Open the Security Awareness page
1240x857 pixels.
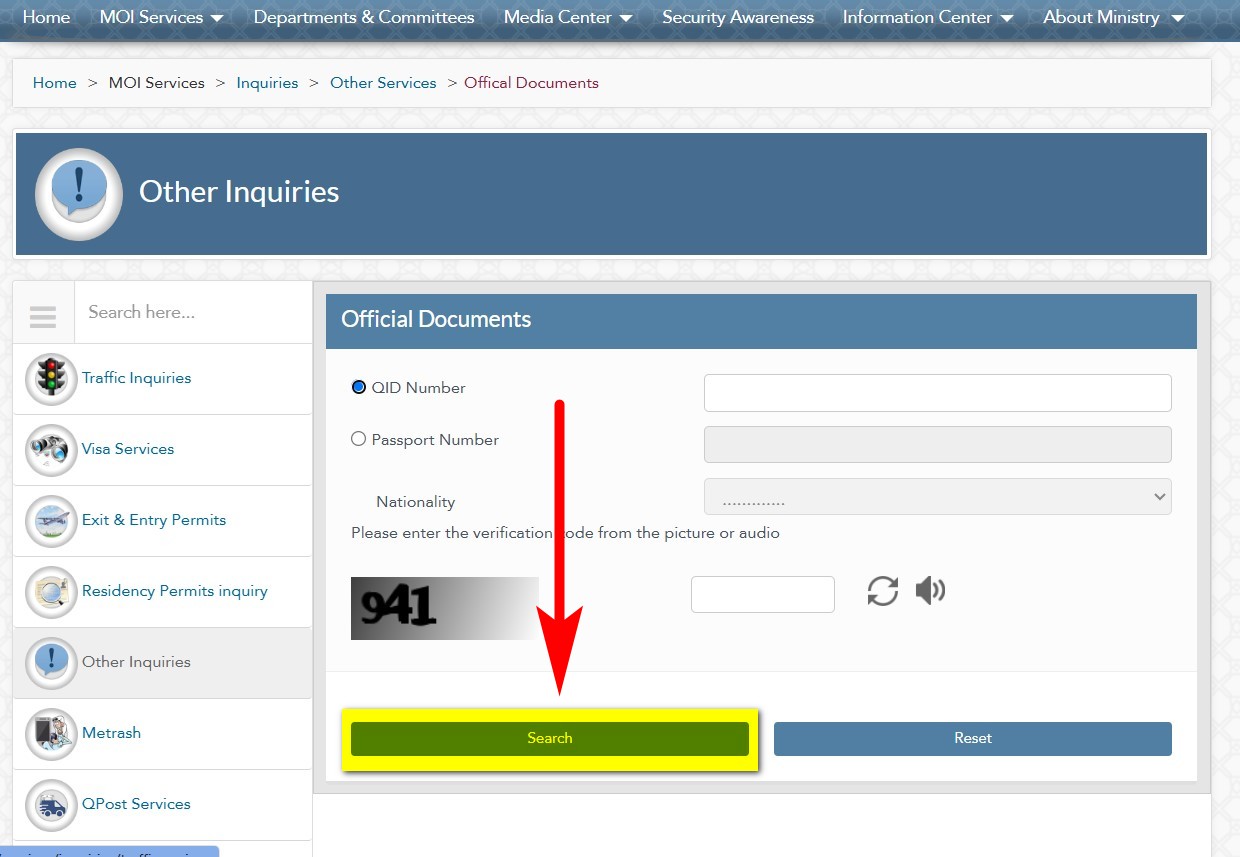click(737, 17)
